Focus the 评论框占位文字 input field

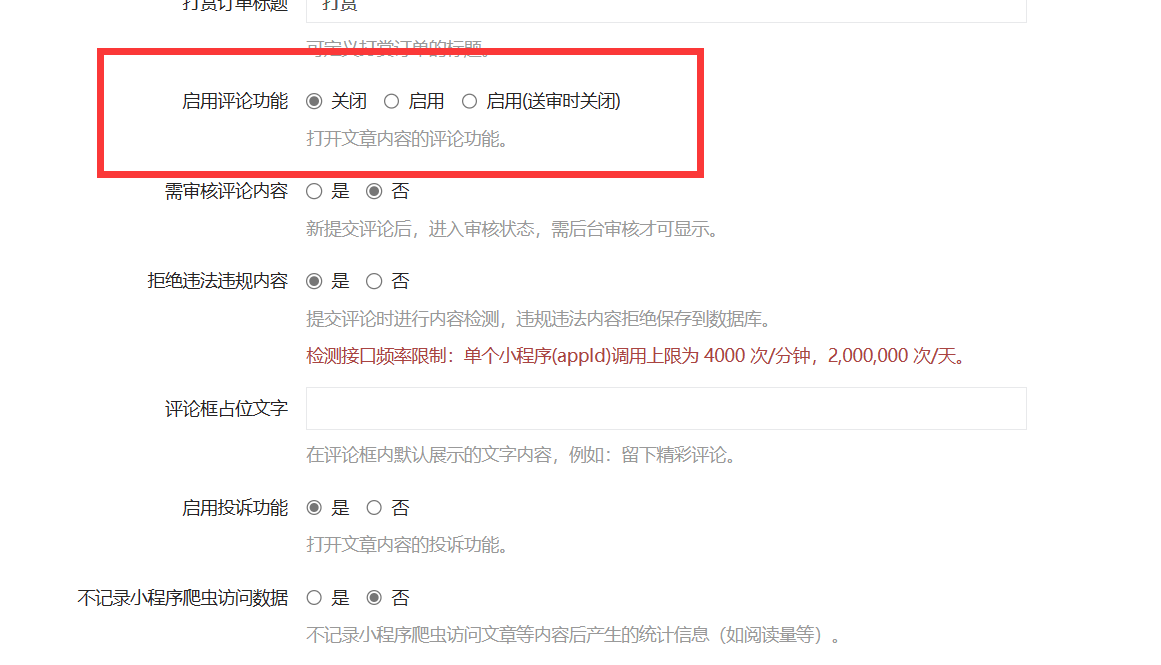(x=666, y=408)
